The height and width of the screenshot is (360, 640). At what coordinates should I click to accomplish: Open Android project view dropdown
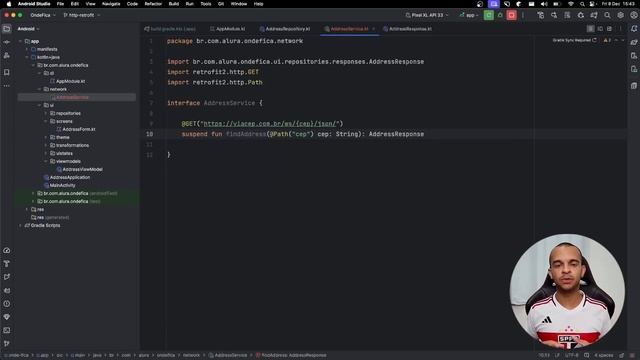pos(28,29)
